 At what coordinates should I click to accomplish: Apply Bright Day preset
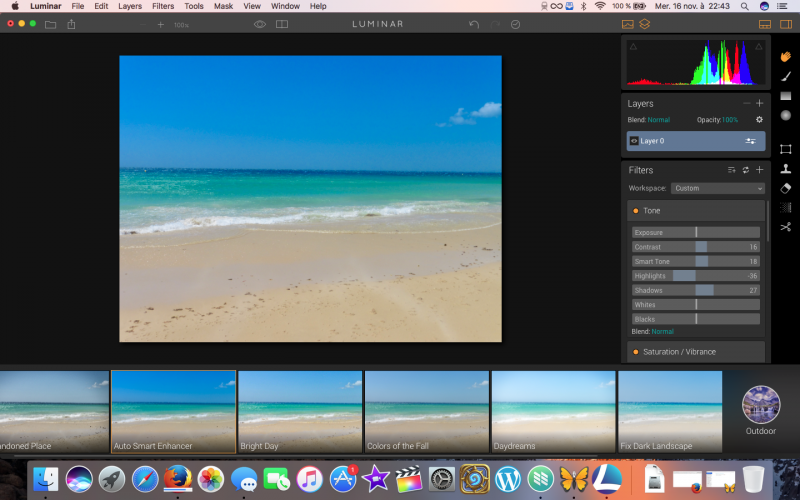pos(300,412)
